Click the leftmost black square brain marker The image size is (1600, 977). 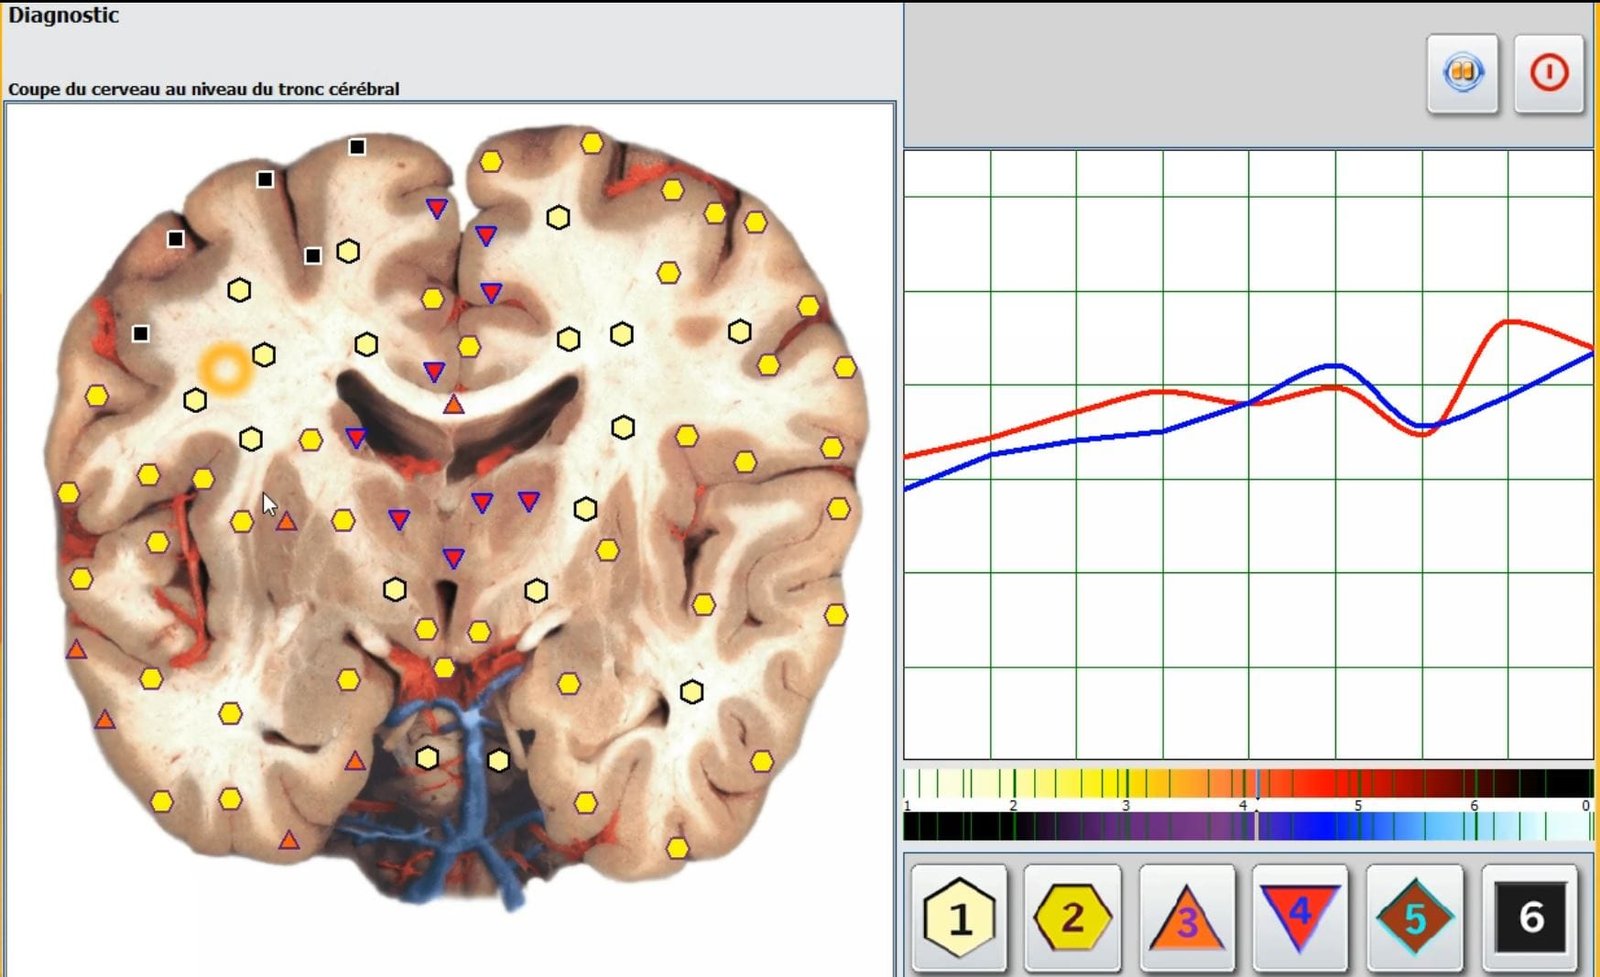click(x=141, y=333)
